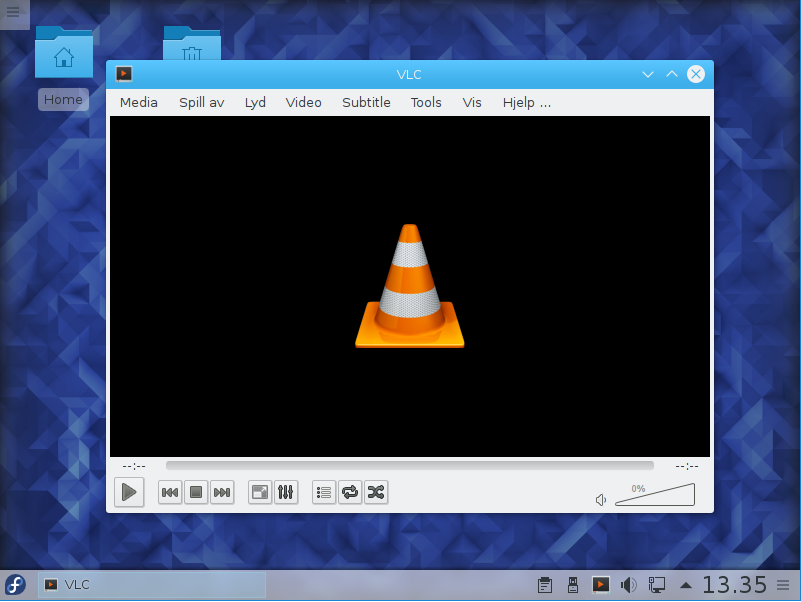This screenshot has width=801, height=602.
Task: Click the remaining time label
Action: pyautogui.click(x=687, y=466)
